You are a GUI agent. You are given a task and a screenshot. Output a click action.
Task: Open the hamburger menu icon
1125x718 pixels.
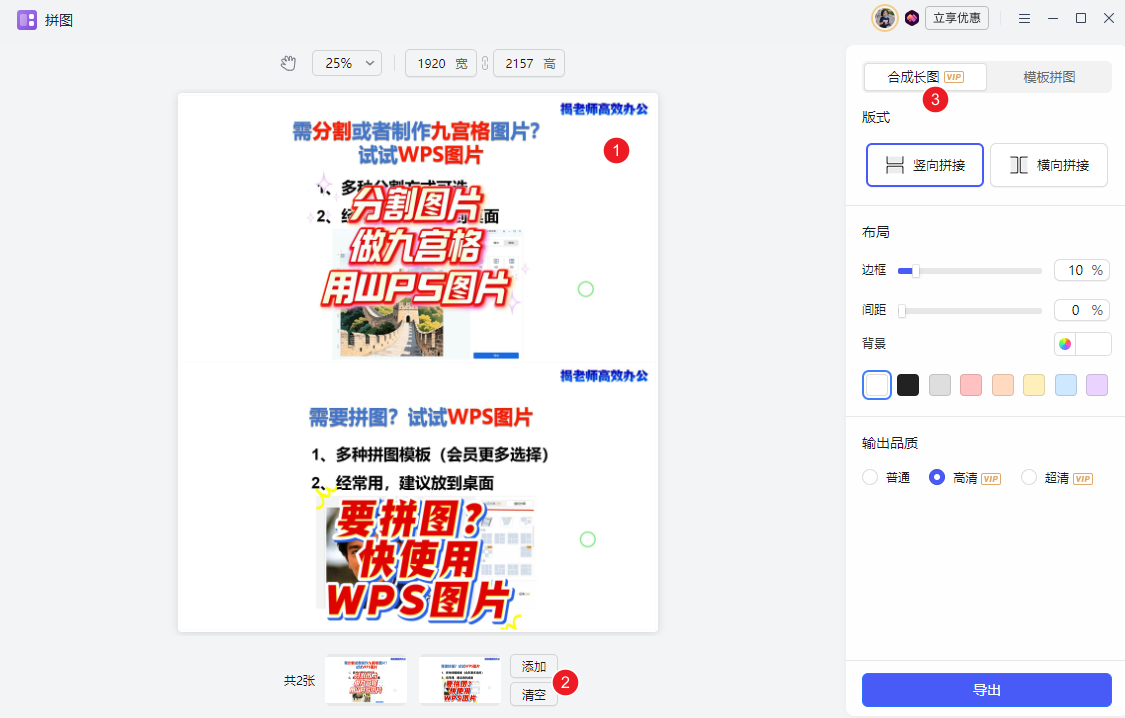[1025, 19]
